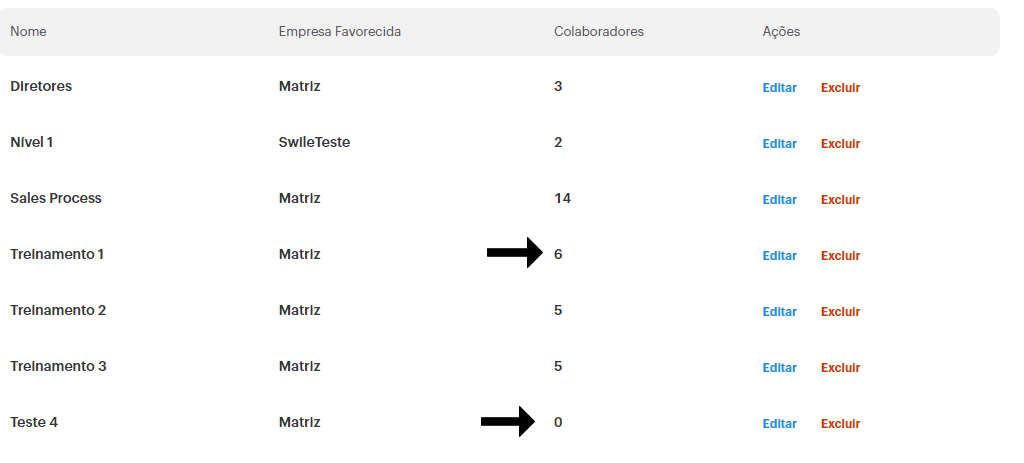The height and width of the screenshot is (463, 1024).
Task: Delete the Teste 4 entry
Action: pos(840,424)
